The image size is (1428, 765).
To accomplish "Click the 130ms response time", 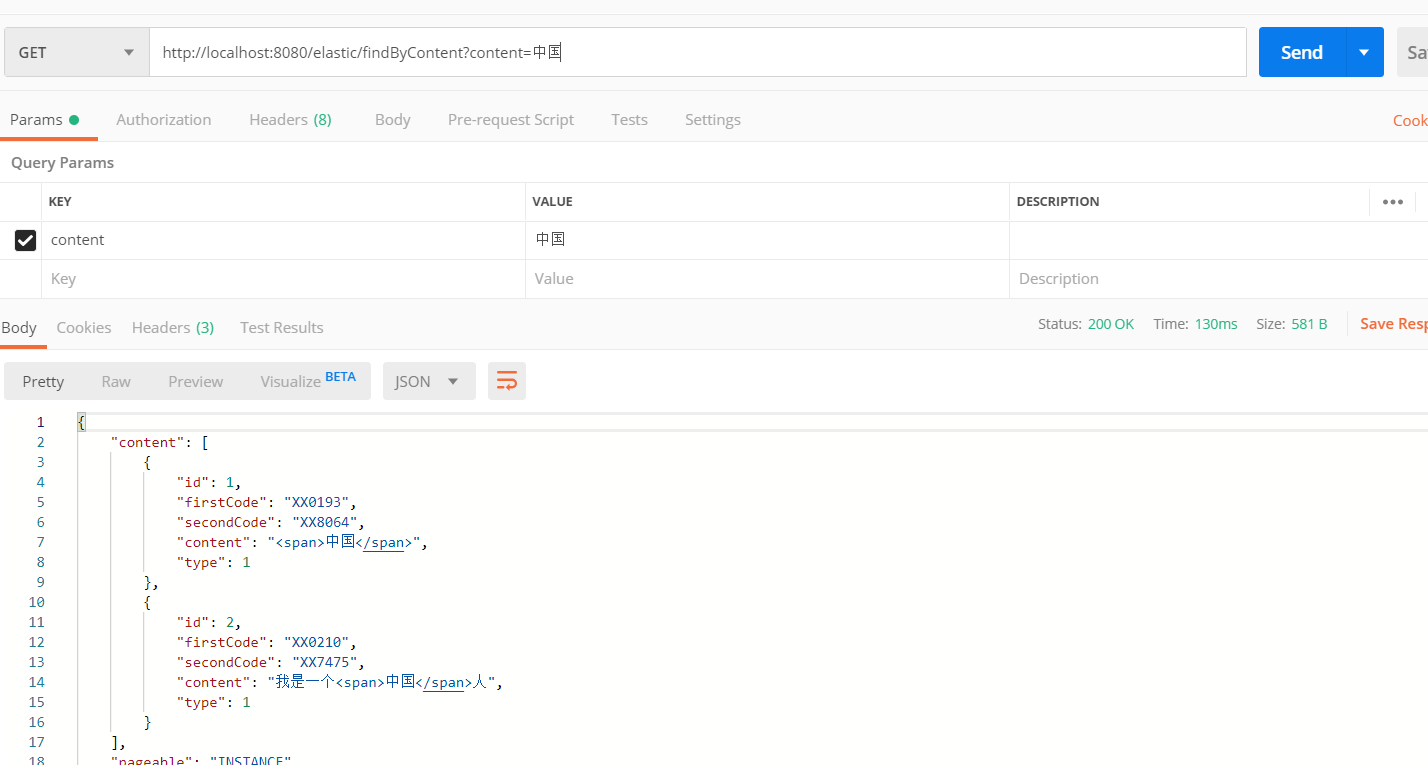I will (1216, 324).
